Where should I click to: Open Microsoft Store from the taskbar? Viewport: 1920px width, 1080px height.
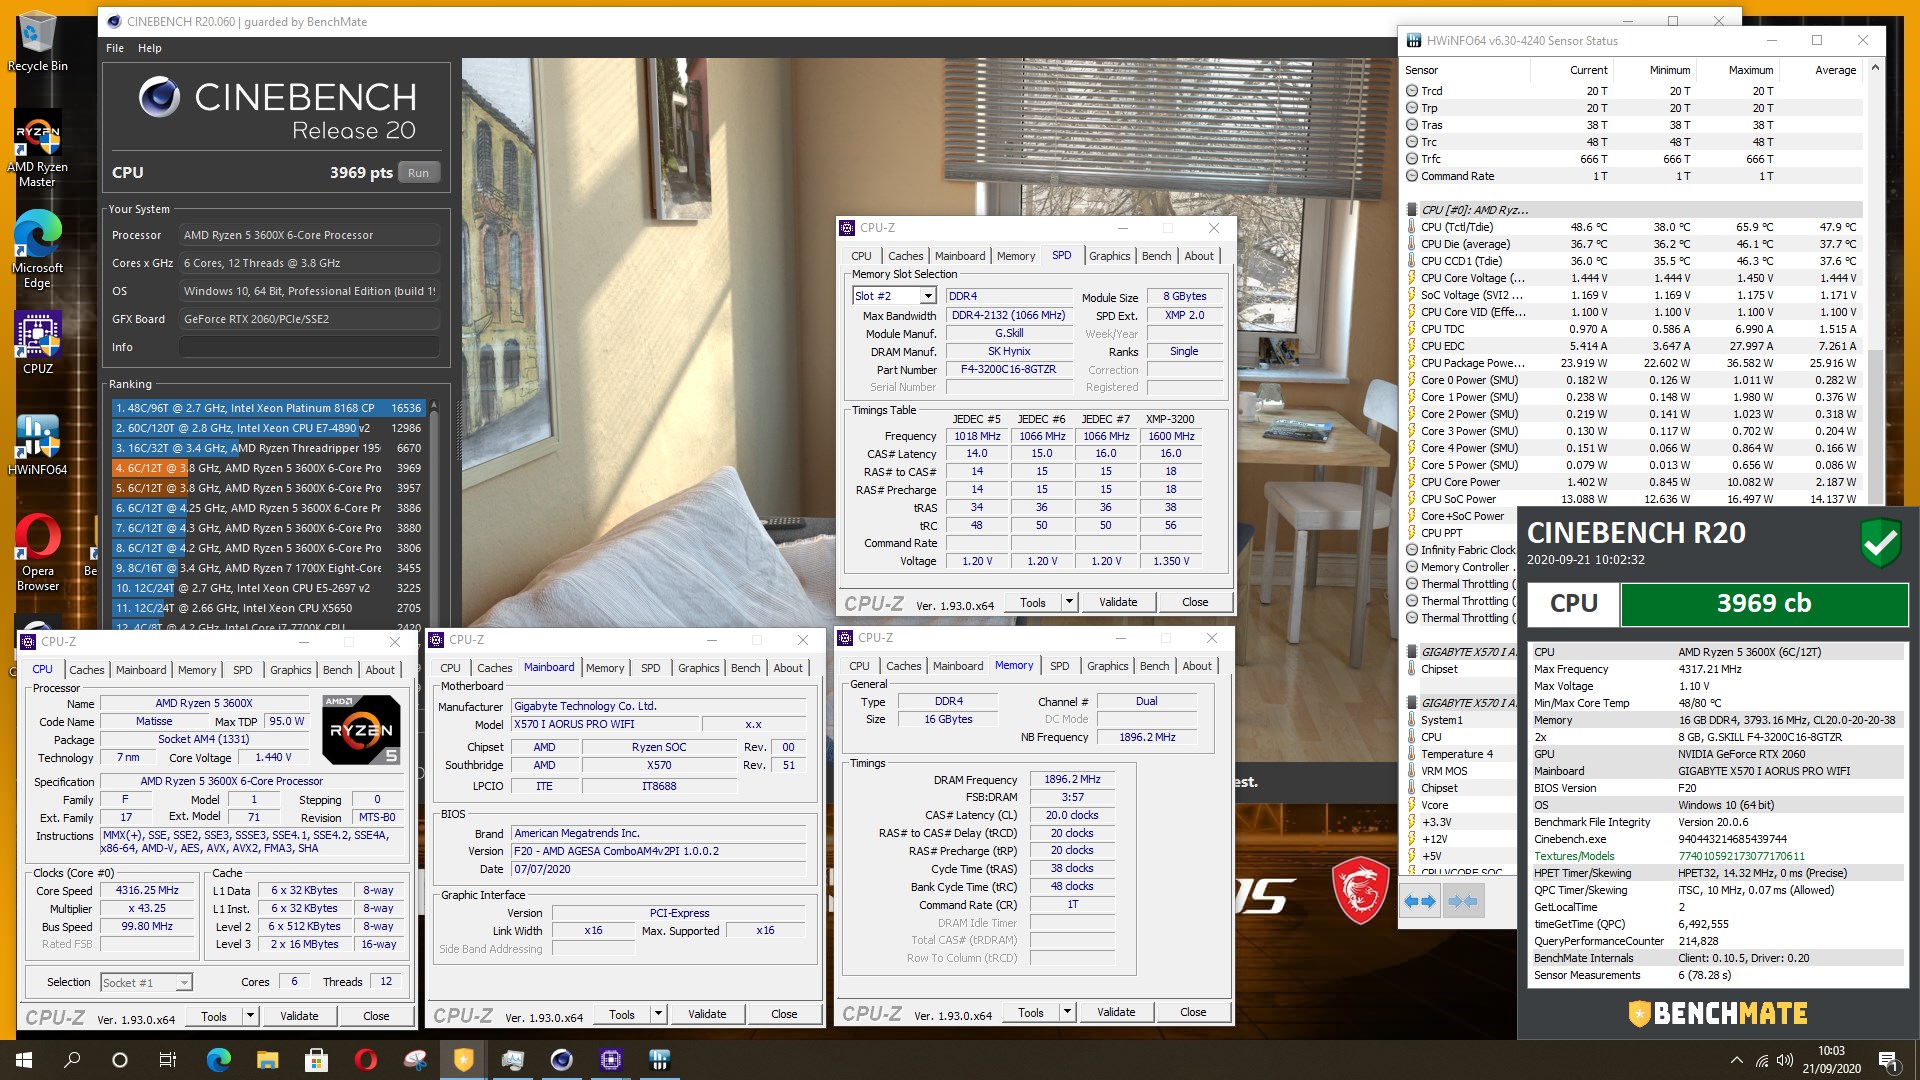pyautogui.click(x=317, y=1060)
